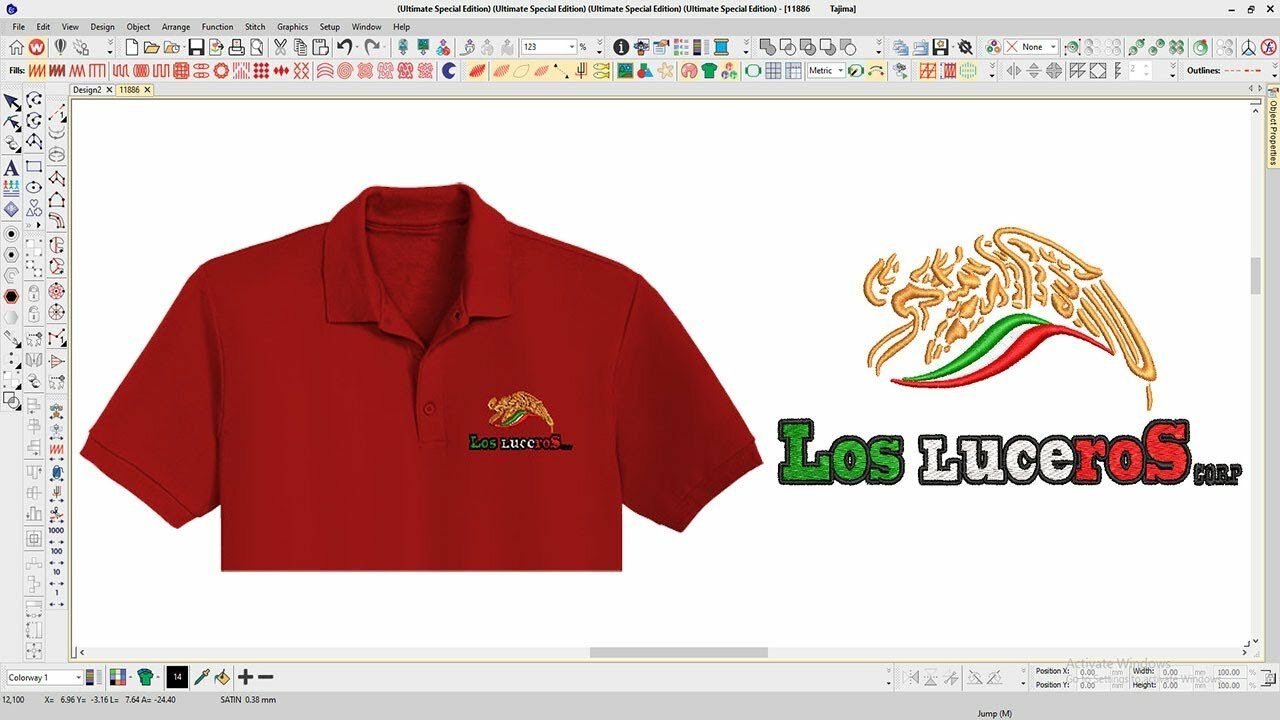Click the red hexagon tool in toolbox
Viewport: 1280px width, 720px height.
tap(11, 297)
